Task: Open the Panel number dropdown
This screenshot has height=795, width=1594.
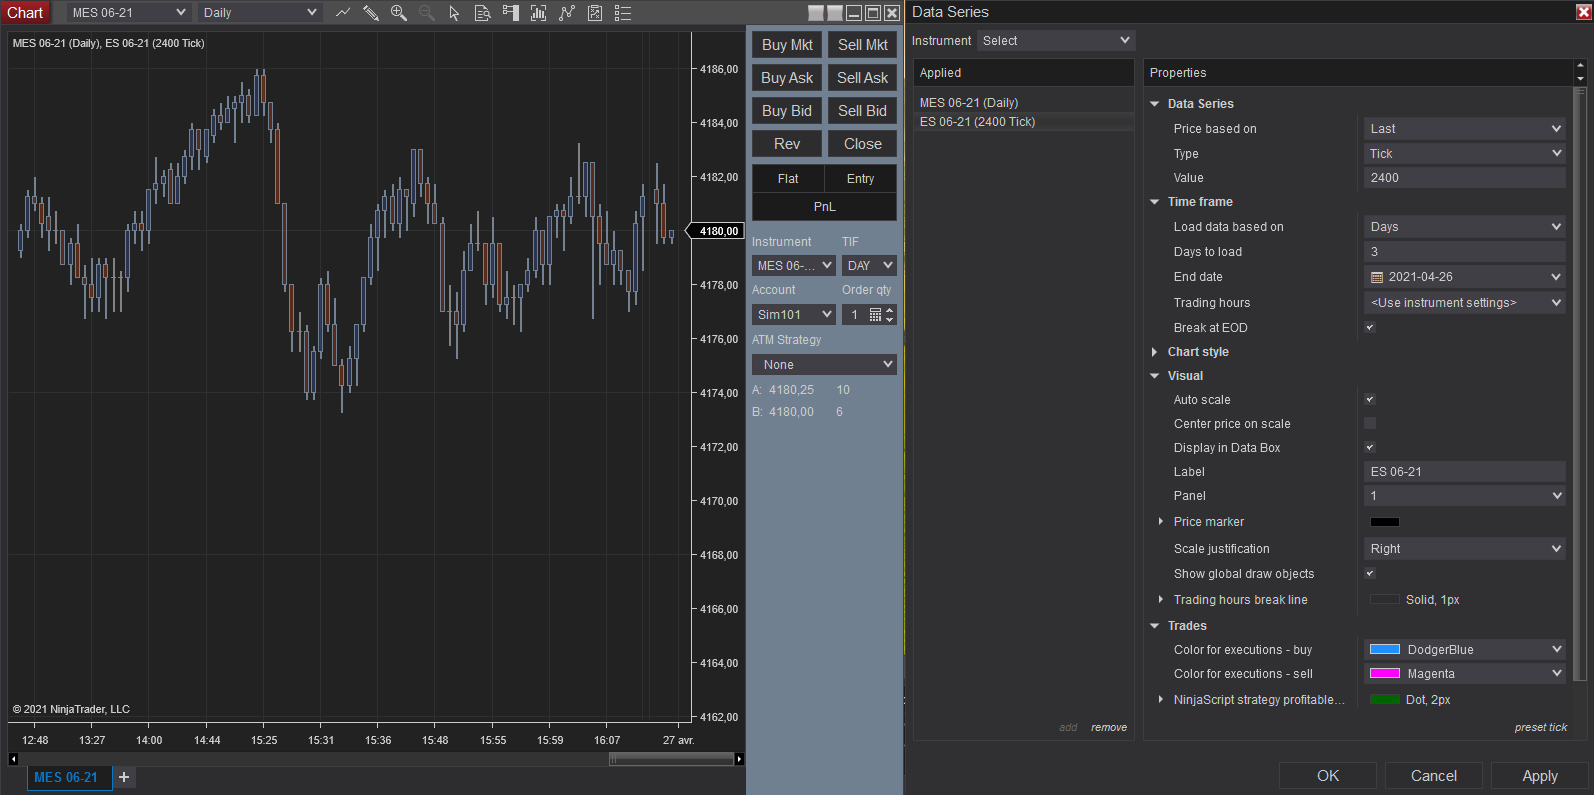Action: point(1465,496)
